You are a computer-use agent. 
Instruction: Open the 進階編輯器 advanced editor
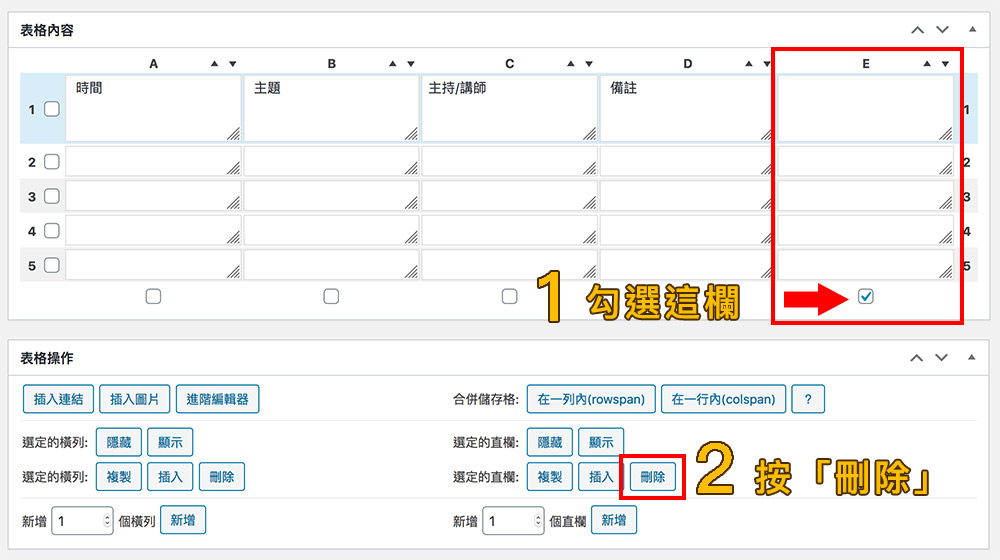pyautogui.click(x=218, y=399)
